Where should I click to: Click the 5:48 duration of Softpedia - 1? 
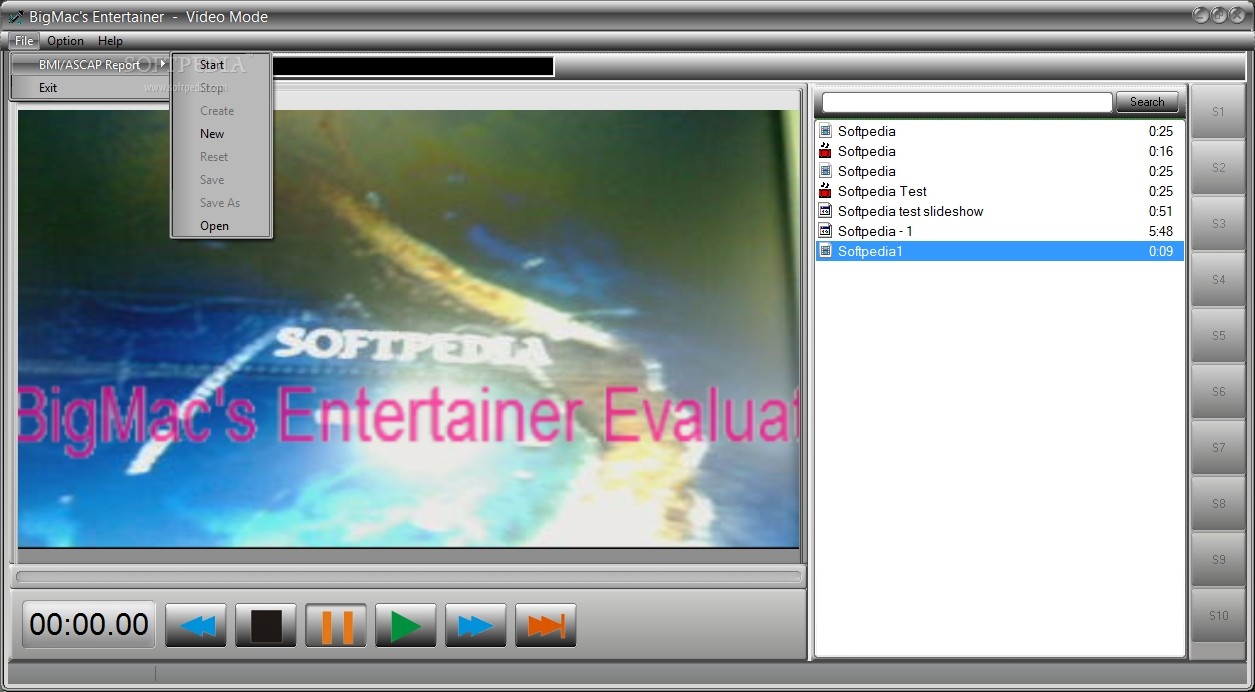tap(1160, 231)
